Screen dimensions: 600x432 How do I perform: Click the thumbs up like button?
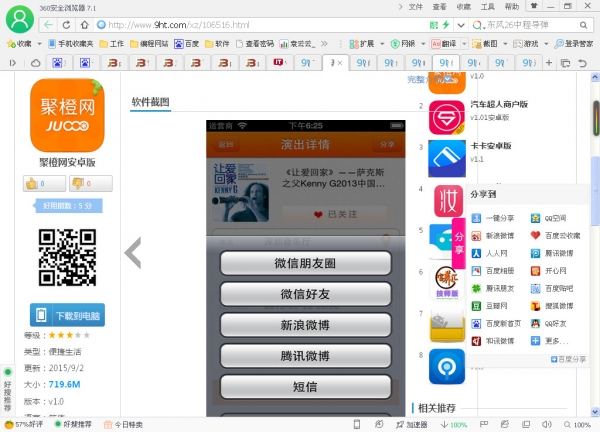tap(44, 183)
